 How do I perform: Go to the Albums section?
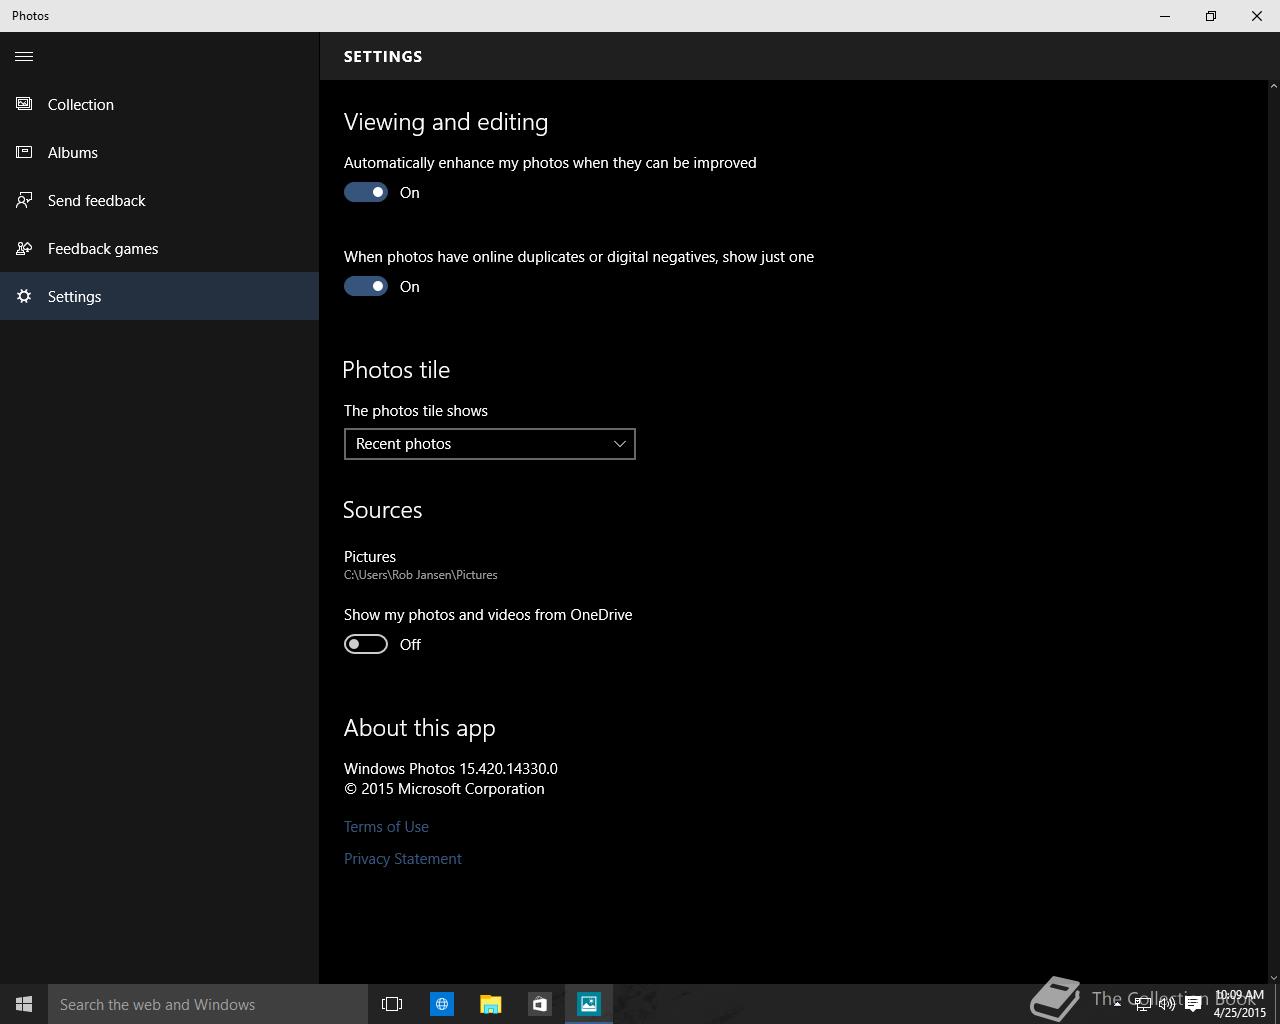(159, 152)
